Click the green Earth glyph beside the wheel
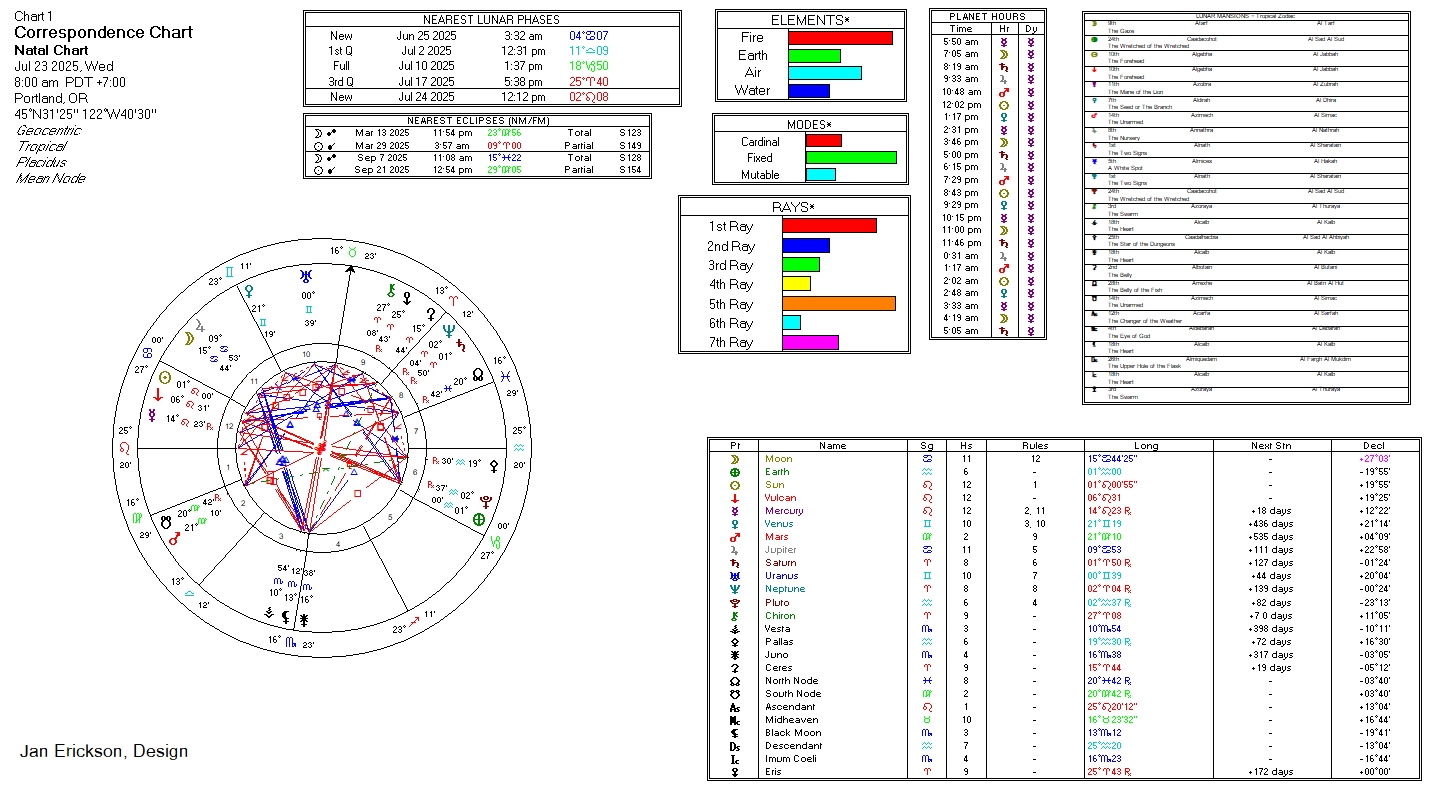Viewport: 1437px width, 789px height. [x=479, y=520]
